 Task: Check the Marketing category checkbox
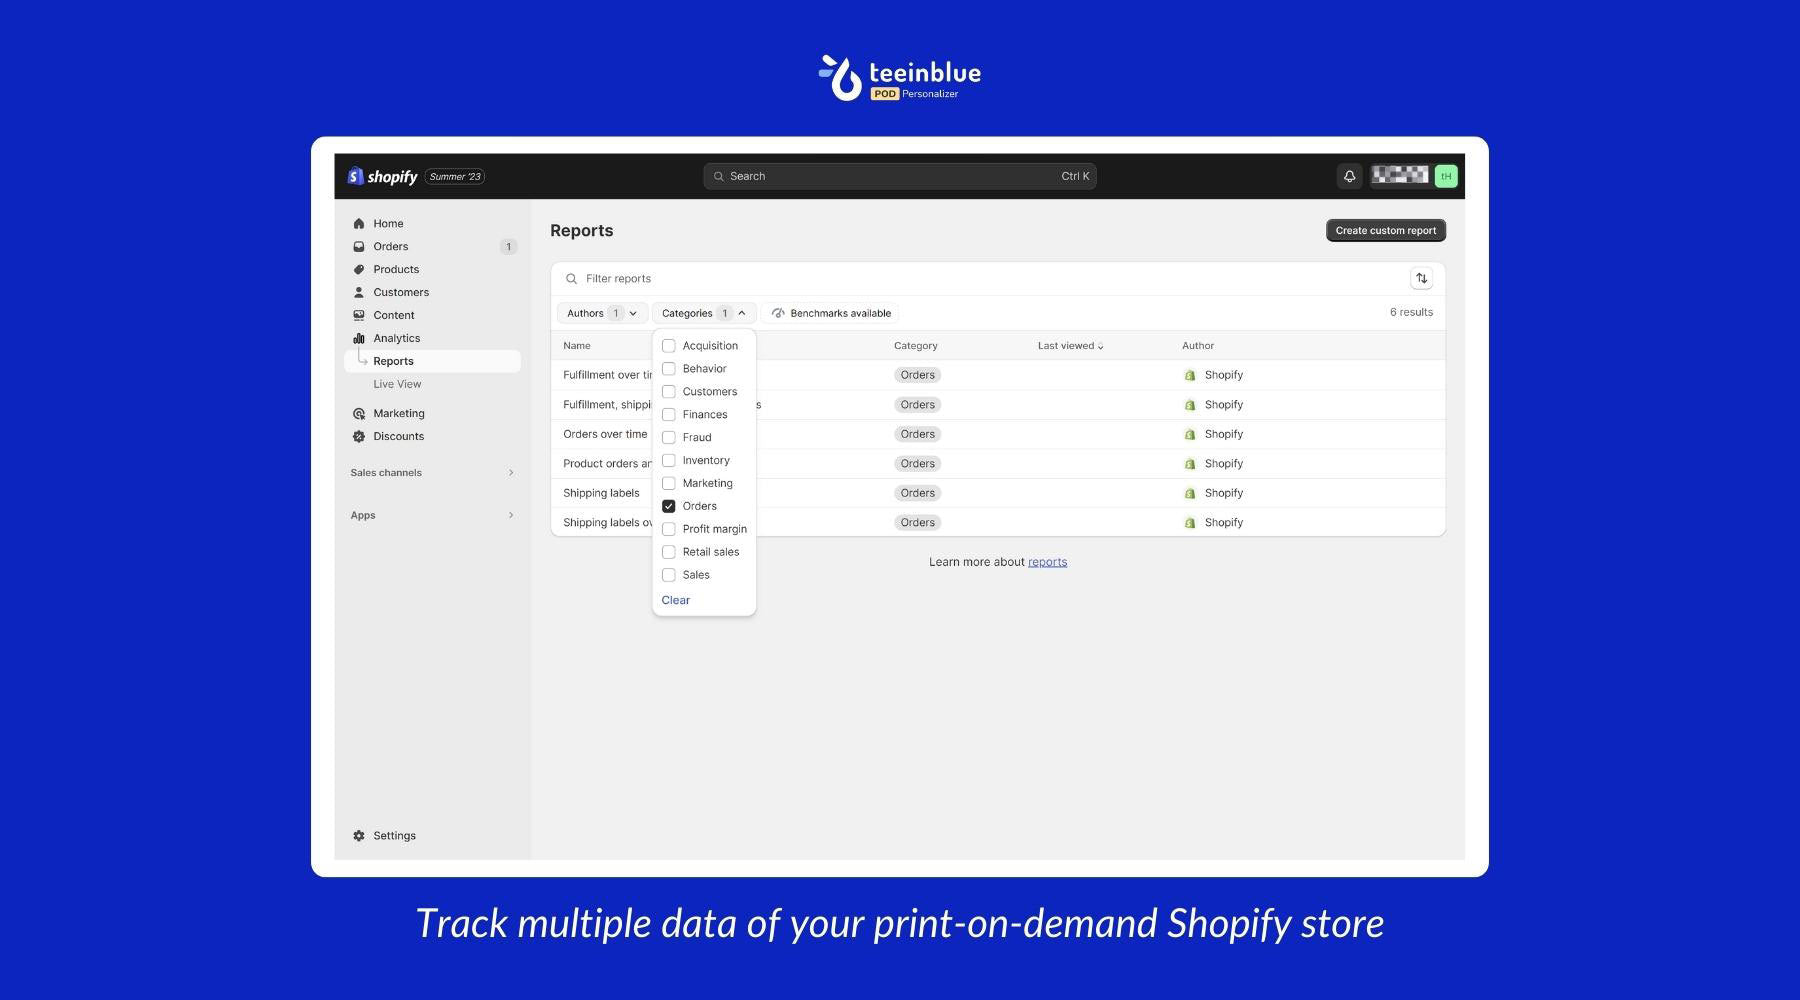pyautogui.click(x=669, y=484)
